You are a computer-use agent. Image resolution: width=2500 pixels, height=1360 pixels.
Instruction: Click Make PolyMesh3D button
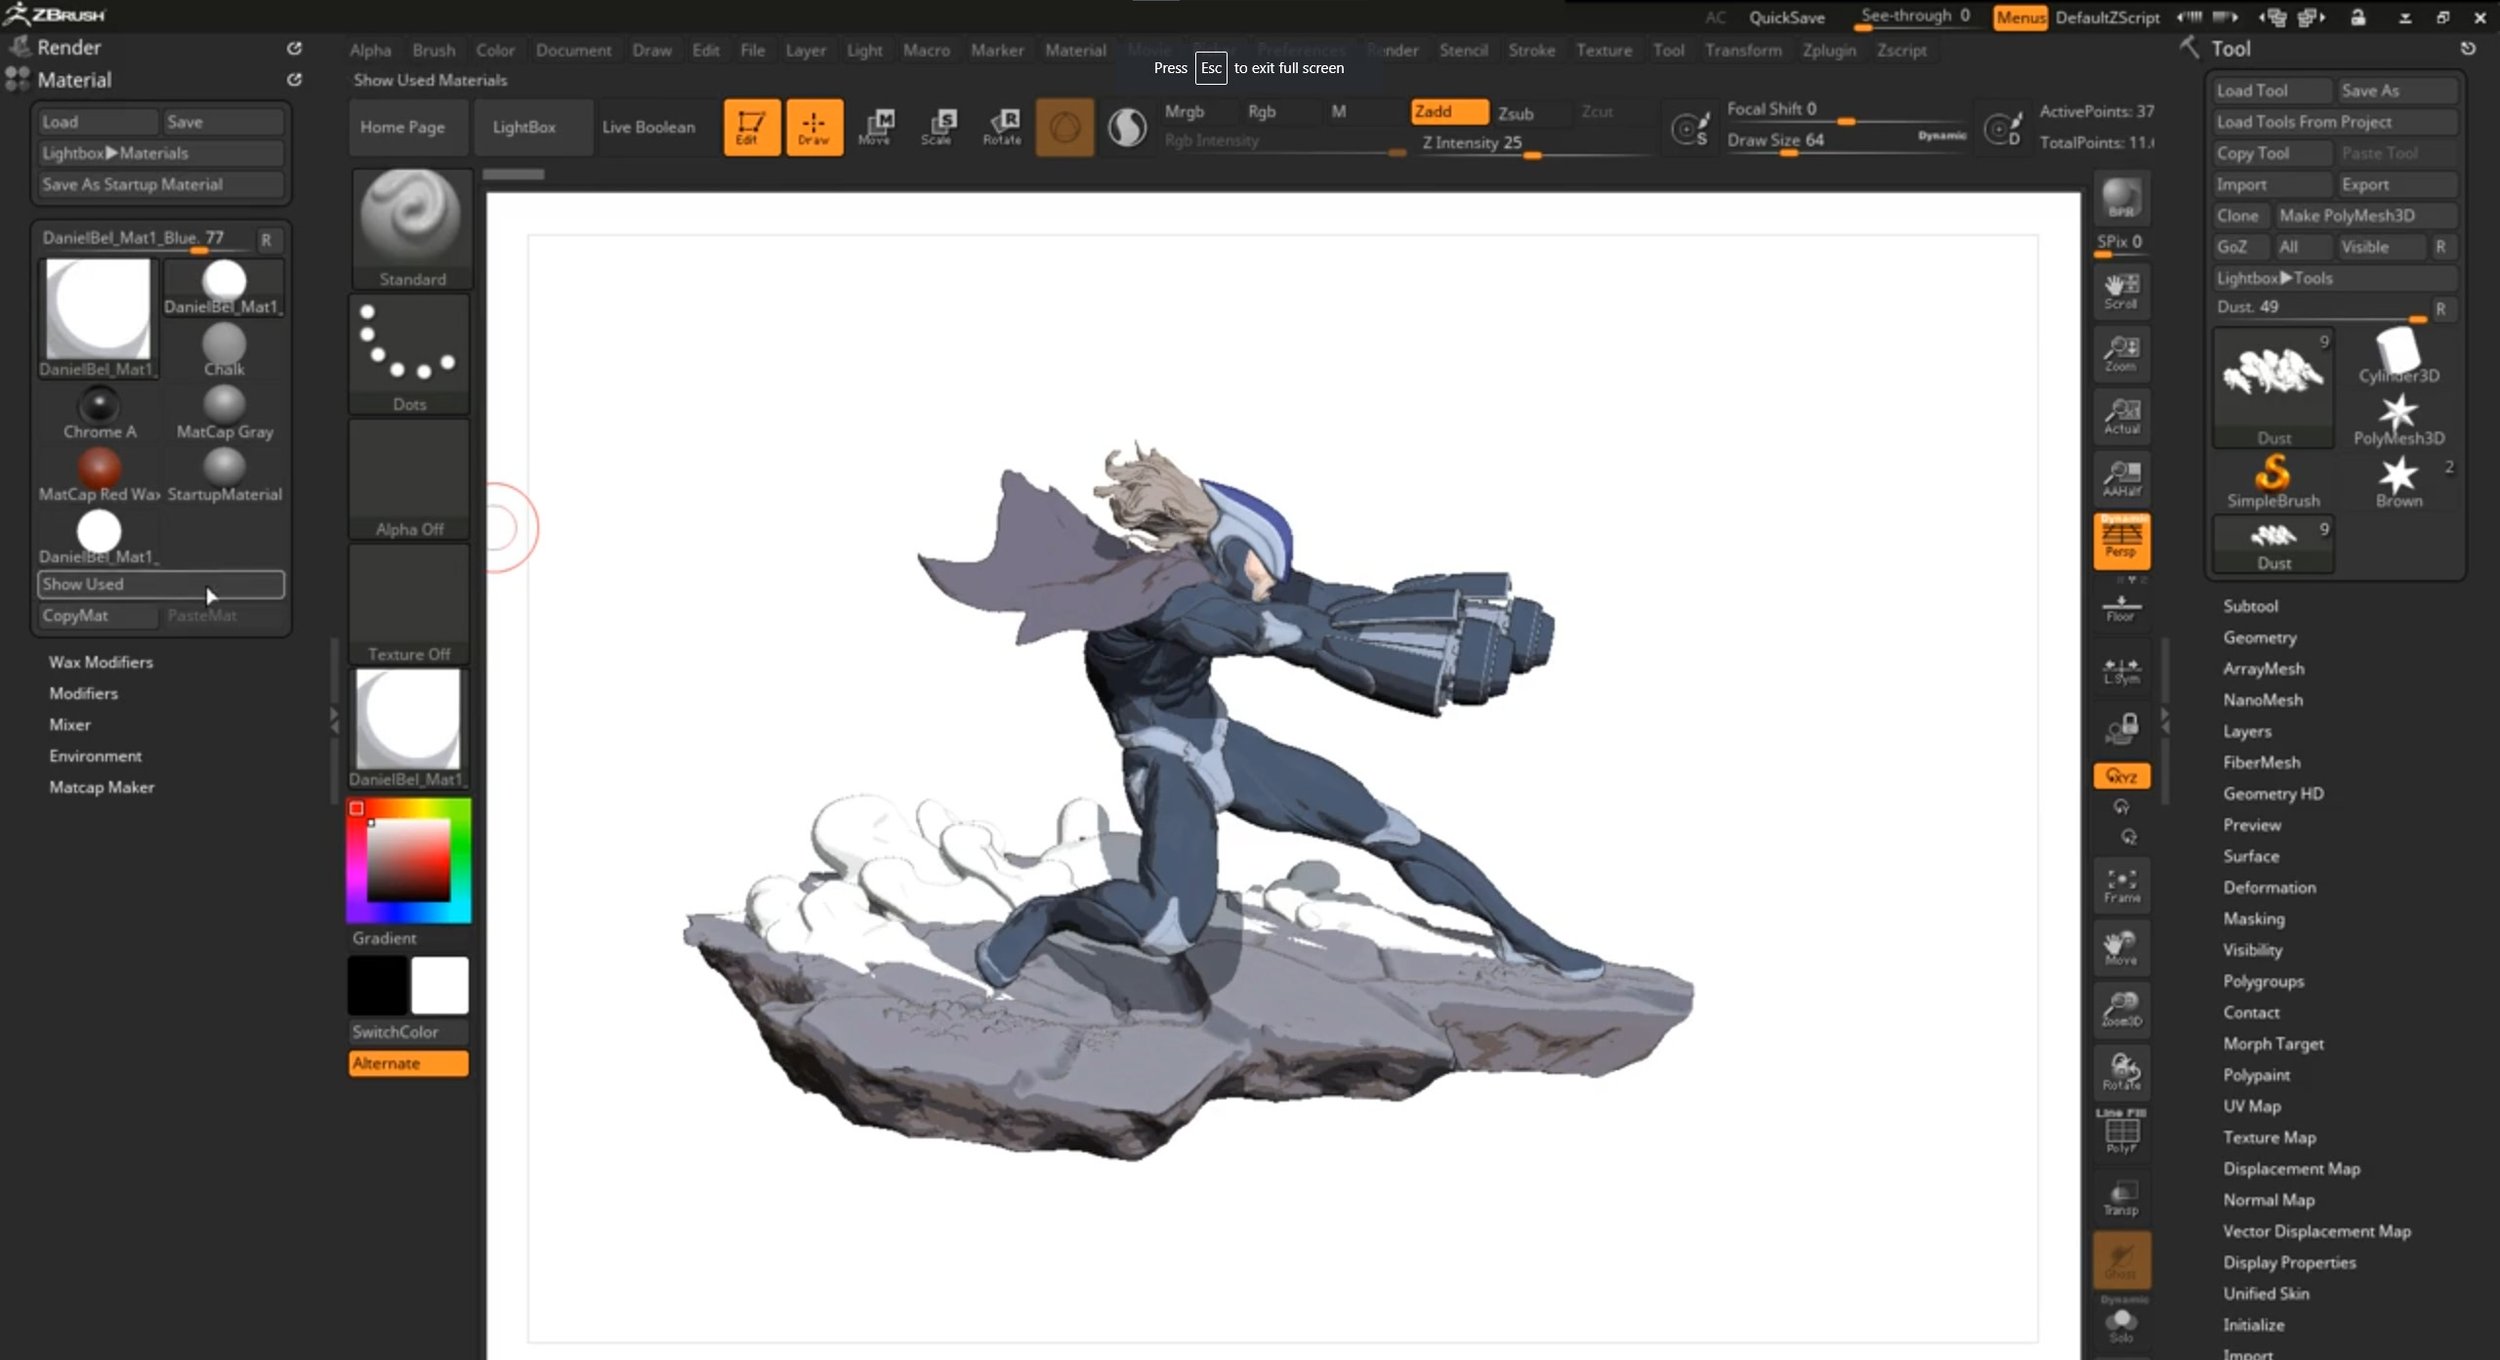2346,216
